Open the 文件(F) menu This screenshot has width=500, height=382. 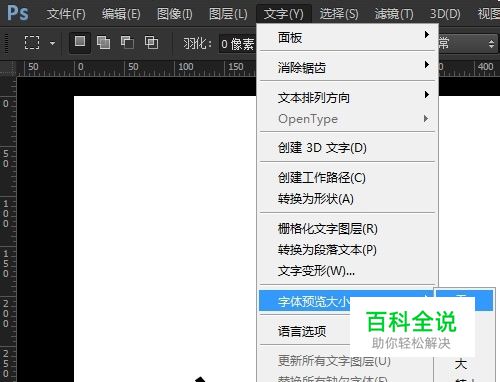66,14
